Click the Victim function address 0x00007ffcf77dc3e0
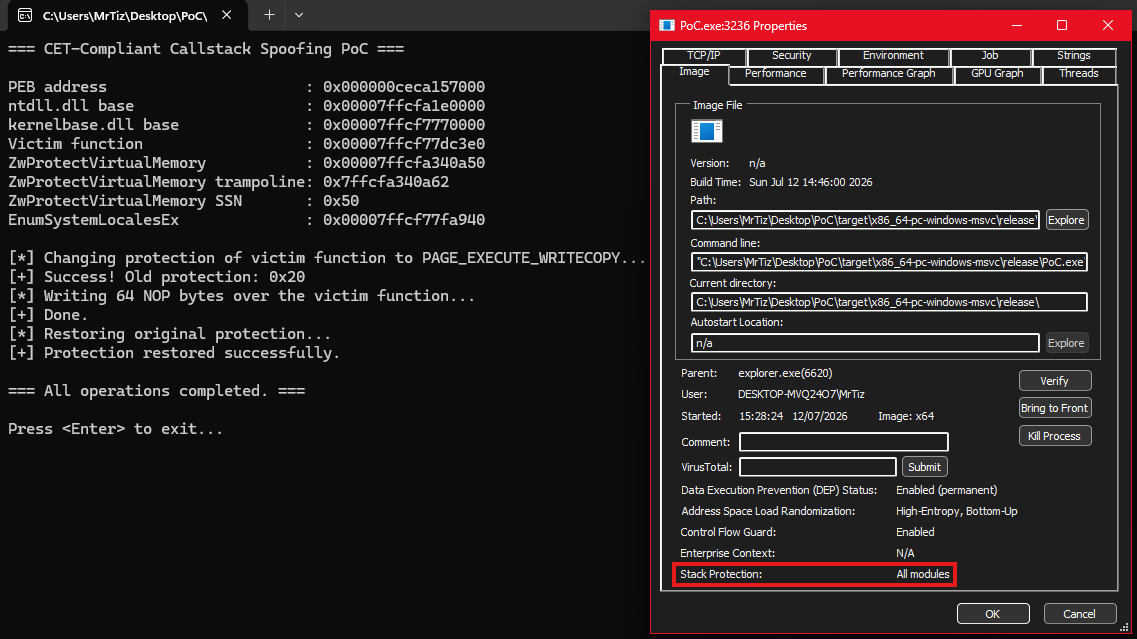The height and width of the screenshot is (639, 1137). coord(404,144)
